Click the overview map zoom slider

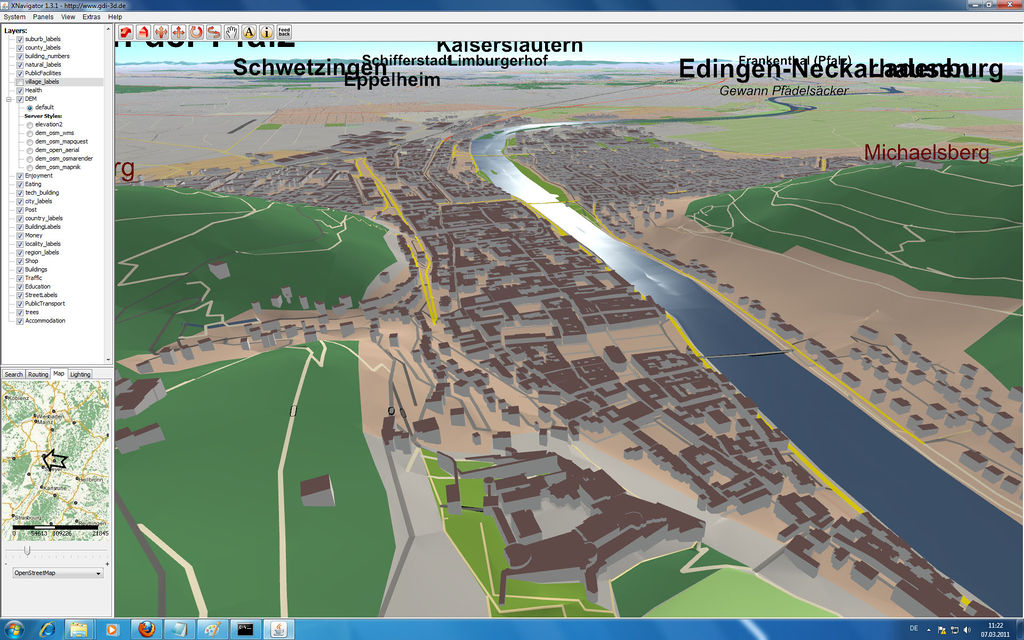click(x=27, y=548)
